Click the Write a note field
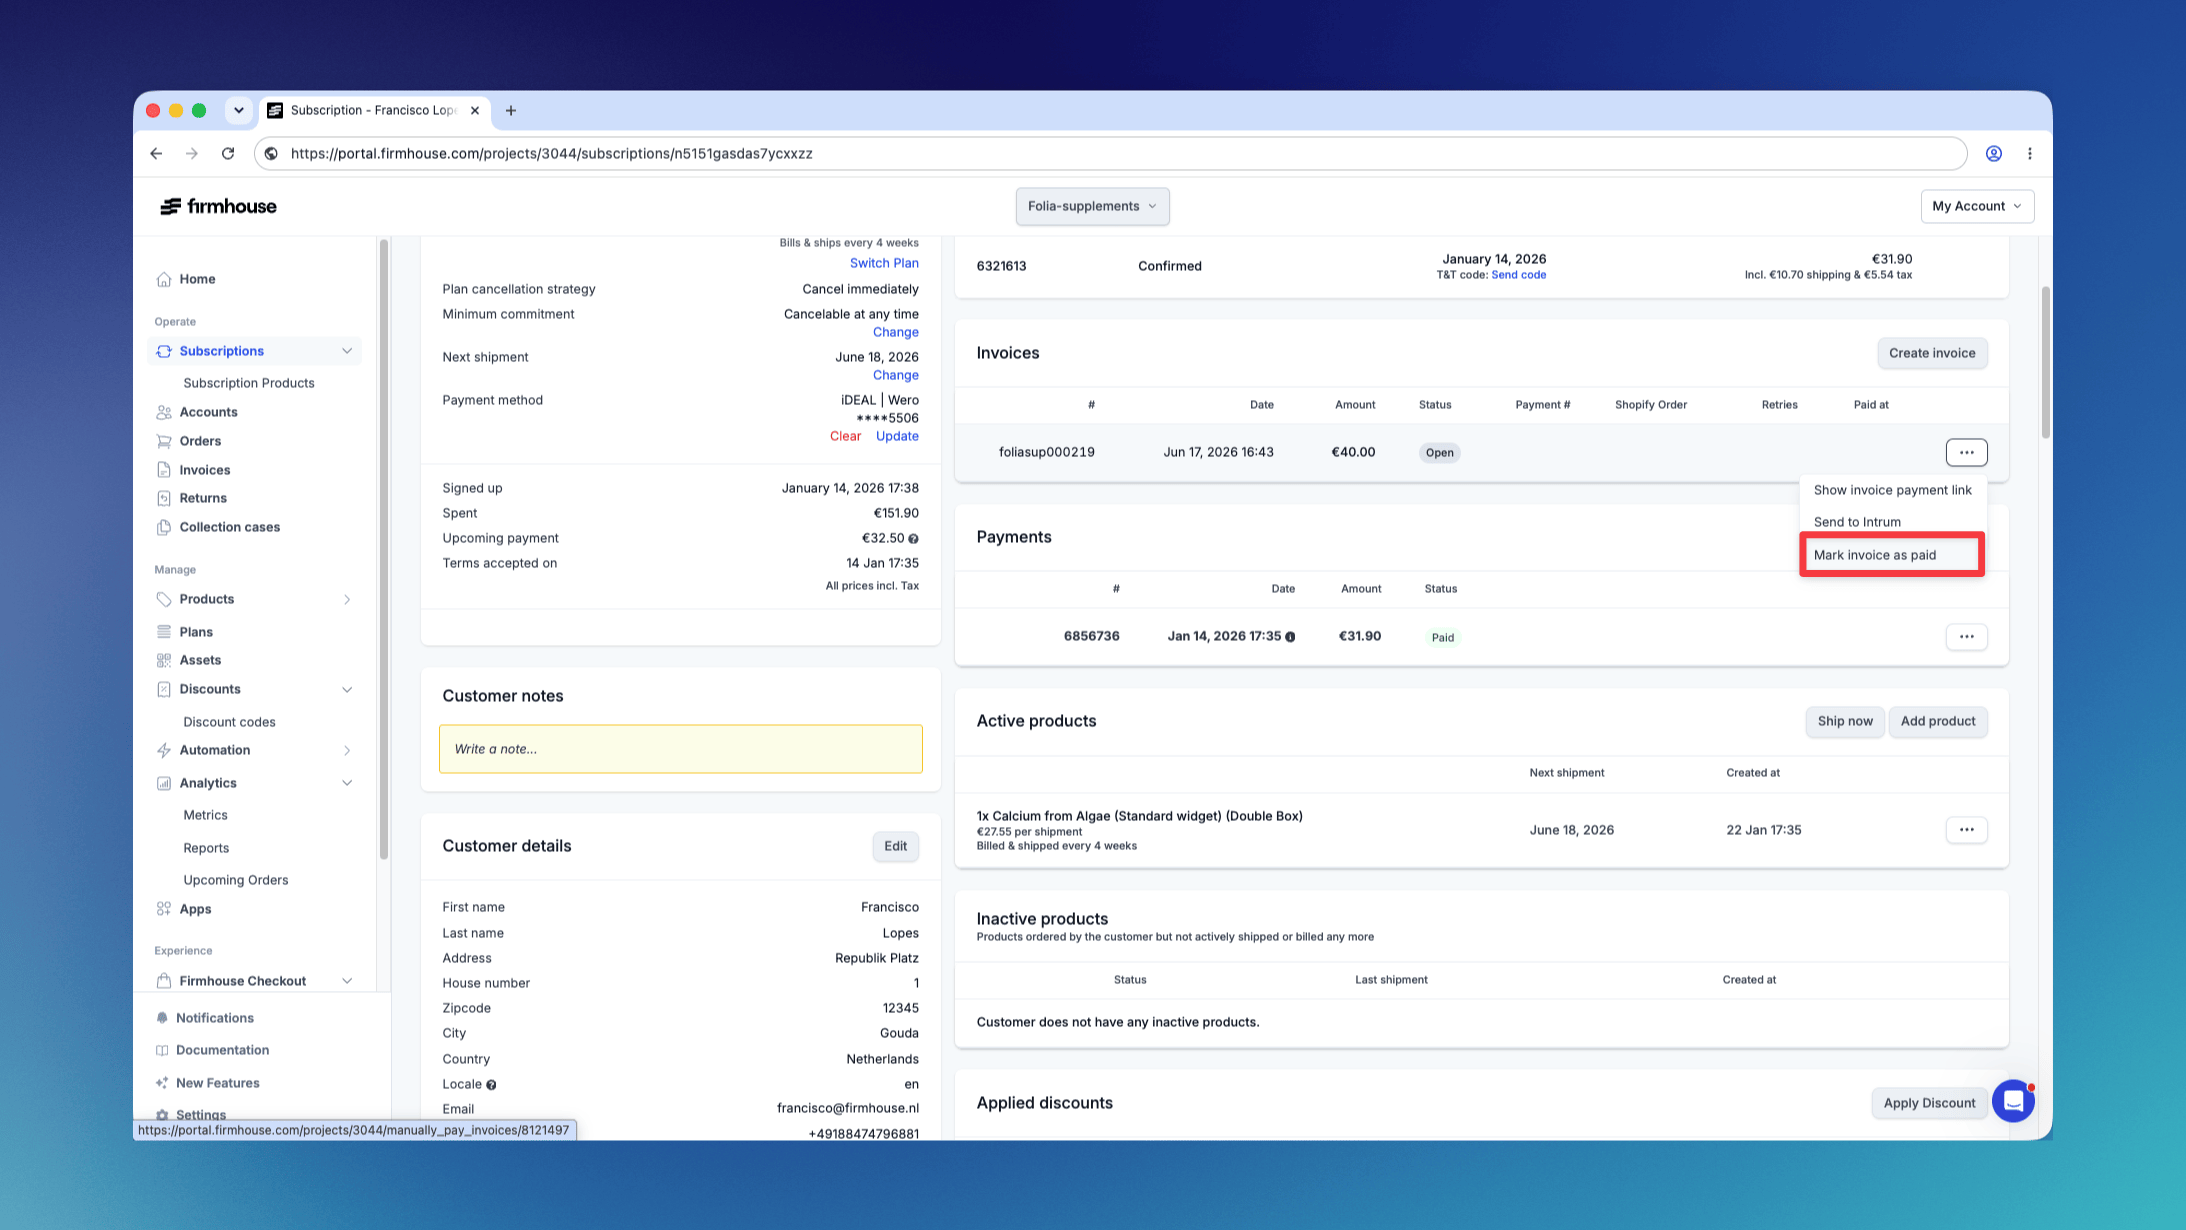Viewport: 2186px width, 1230px height. click(x=680, y=749)
